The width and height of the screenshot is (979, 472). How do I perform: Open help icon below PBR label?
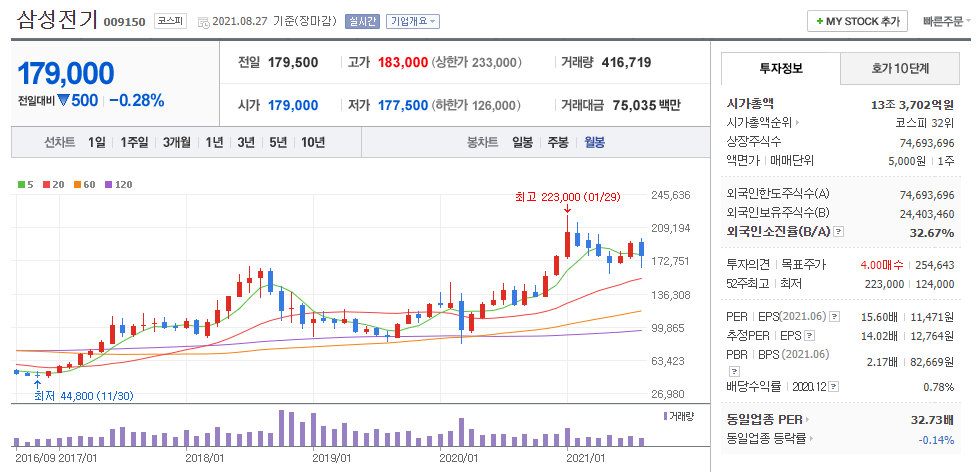pos(732,371)
